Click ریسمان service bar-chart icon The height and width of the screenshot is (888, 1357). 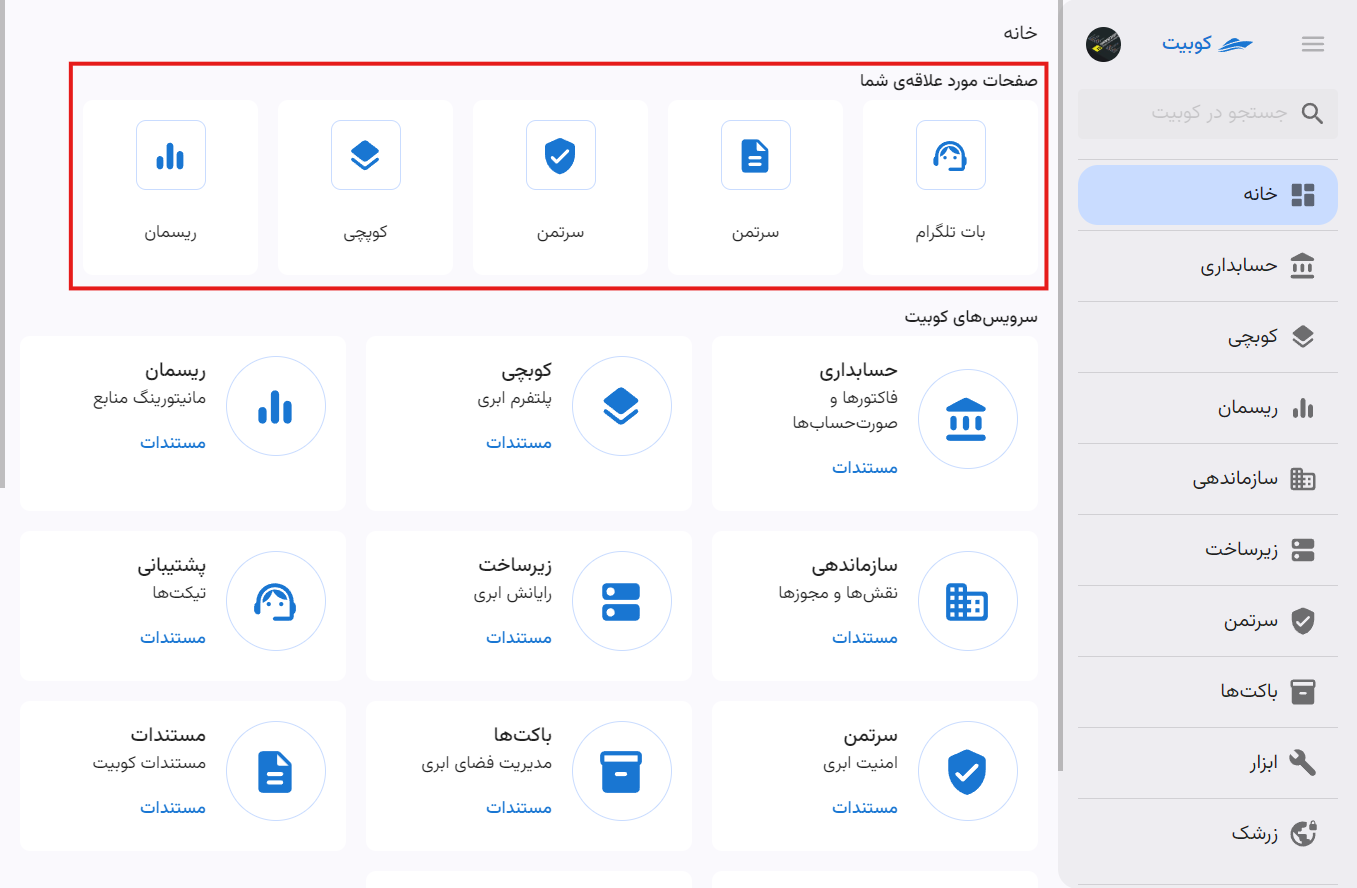[276, 406]
